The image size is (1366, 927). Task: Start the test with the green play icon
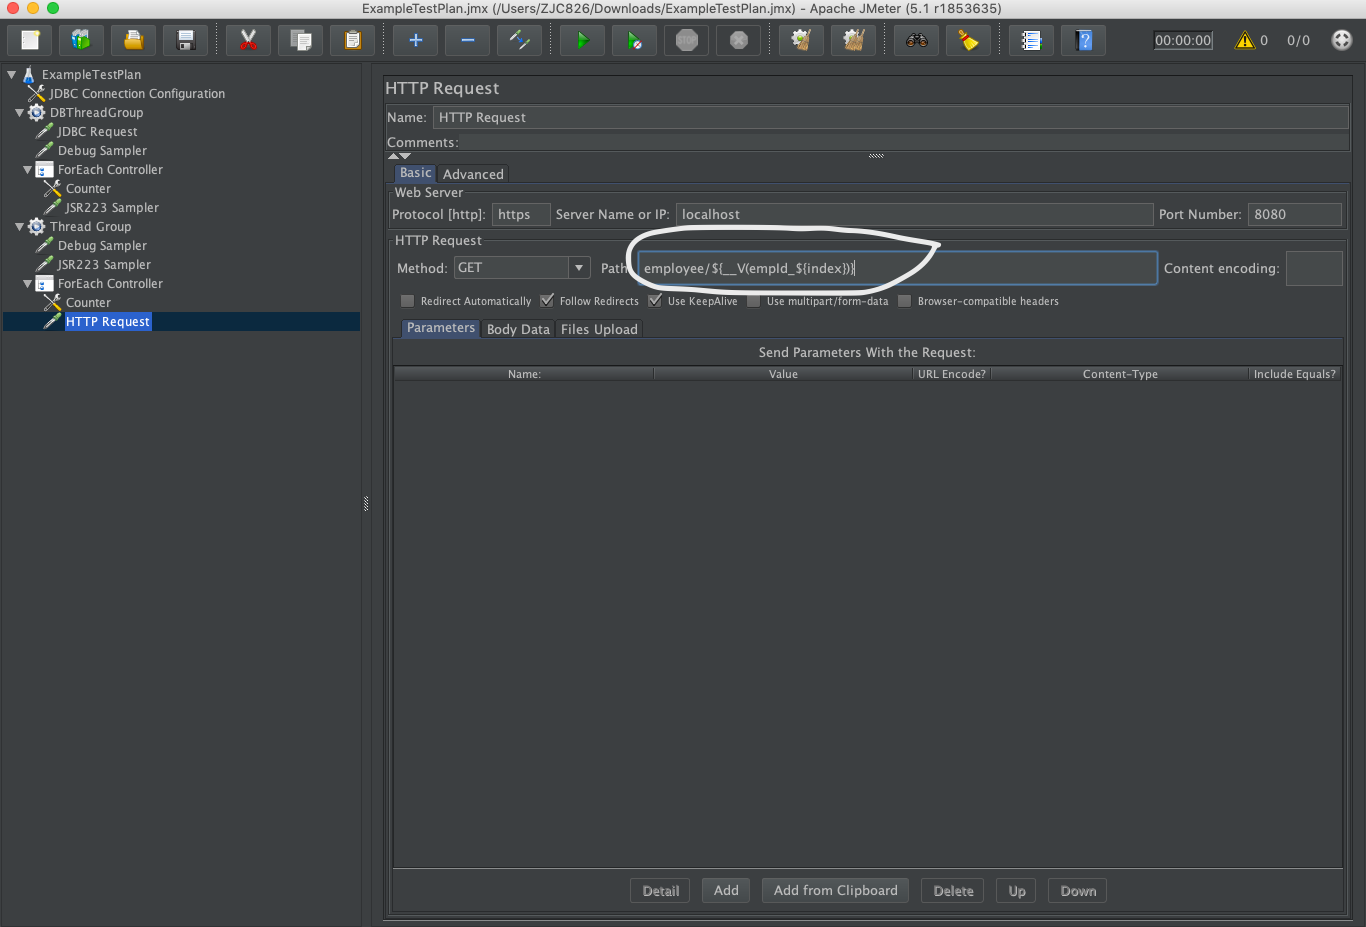[x=582, y=40]
